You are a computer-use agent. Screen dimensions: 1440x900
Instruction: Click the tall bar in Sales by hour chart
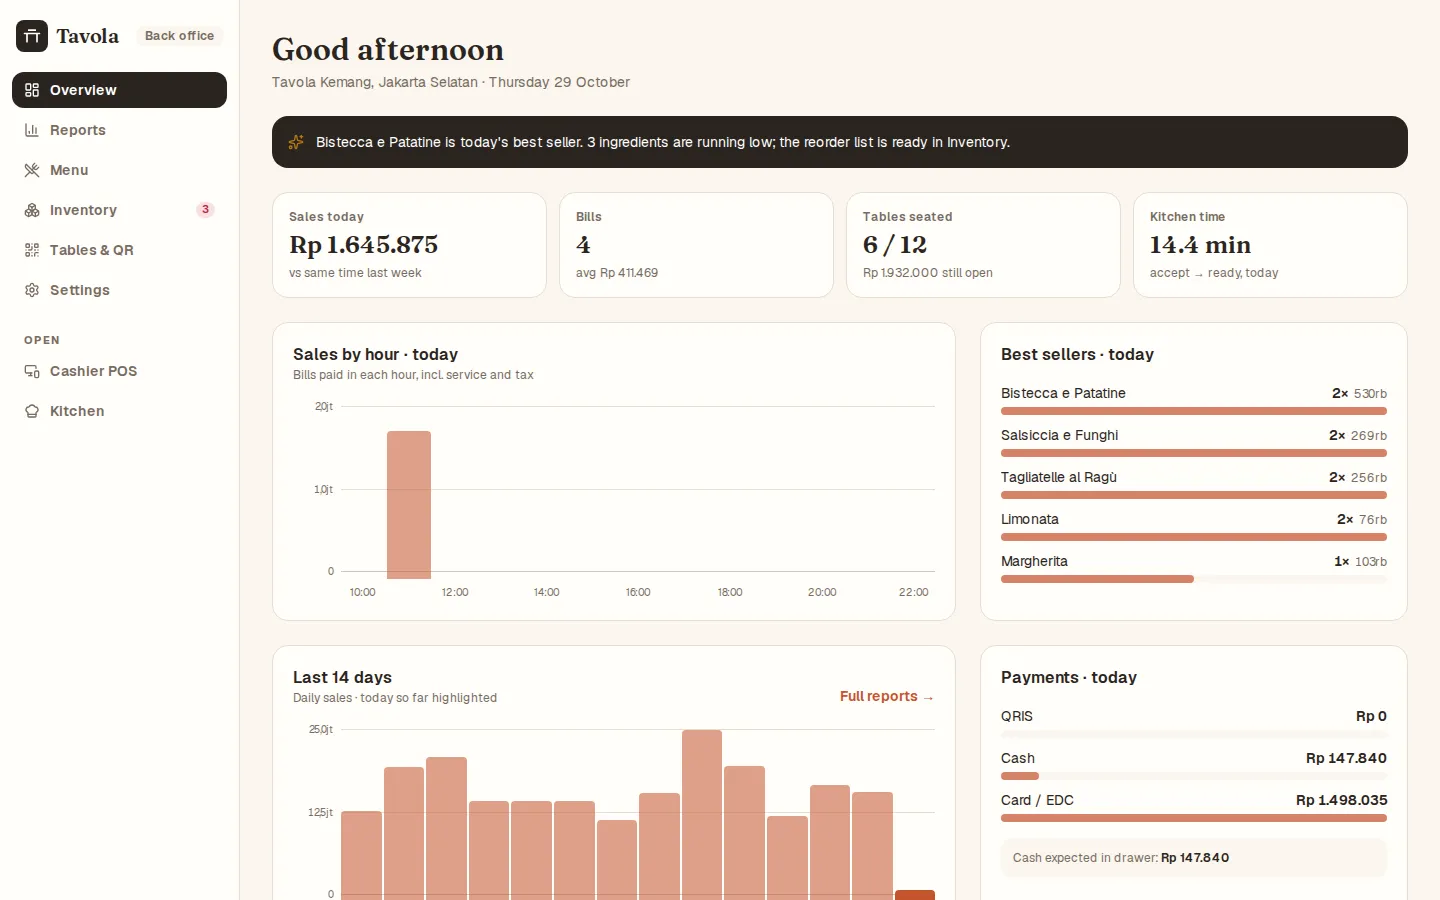409,505
